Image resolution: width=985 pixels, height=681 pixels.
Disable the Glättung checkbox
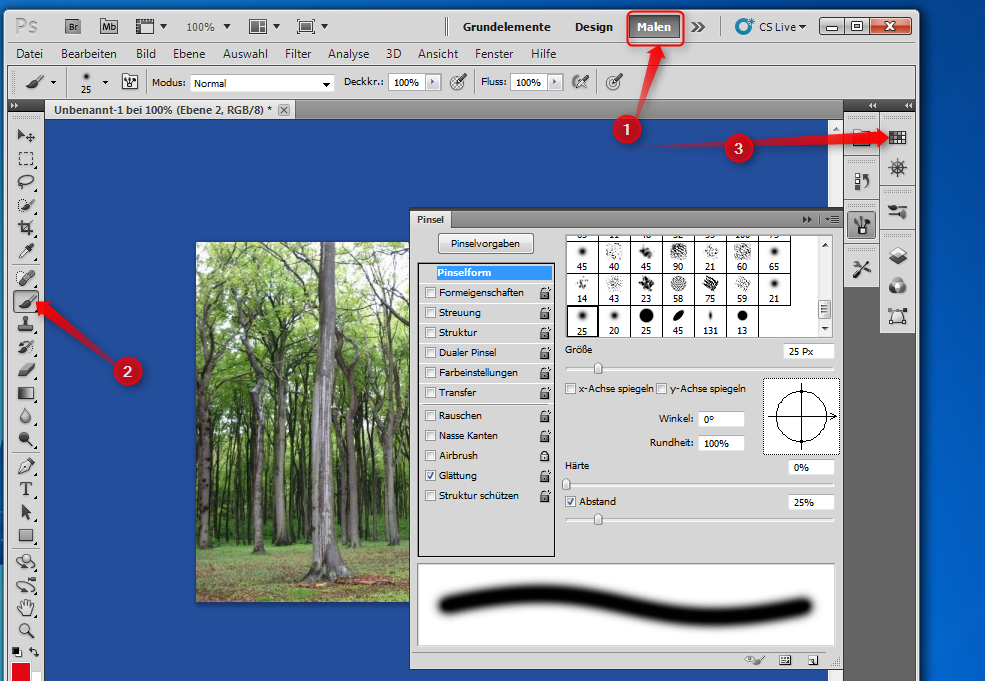[431, 475]
